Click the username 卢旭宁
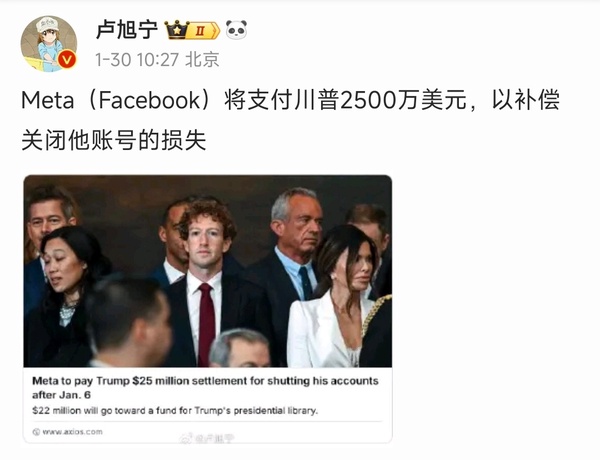This screenshot has width=600, height=460. coord(127,30)
